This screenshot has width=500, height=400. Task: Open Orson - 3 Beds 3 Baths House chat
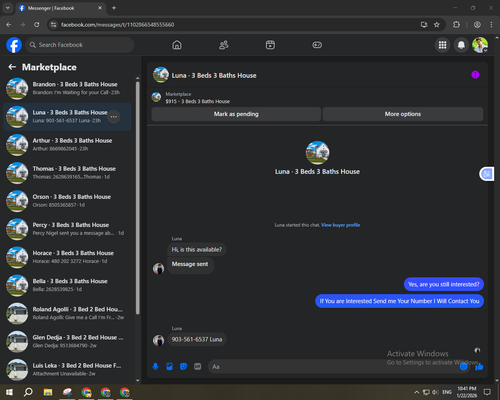68,201
